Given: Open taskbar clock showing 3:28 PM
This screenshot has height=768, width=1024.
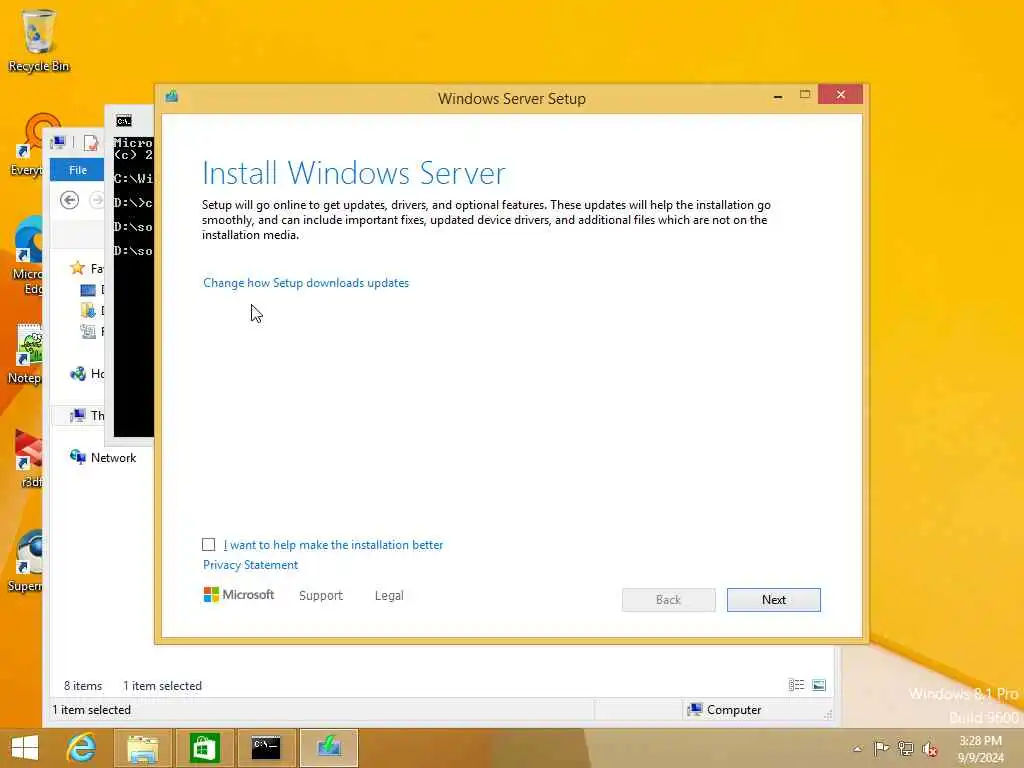Looking at the screenshot, I should pos(980,749).
